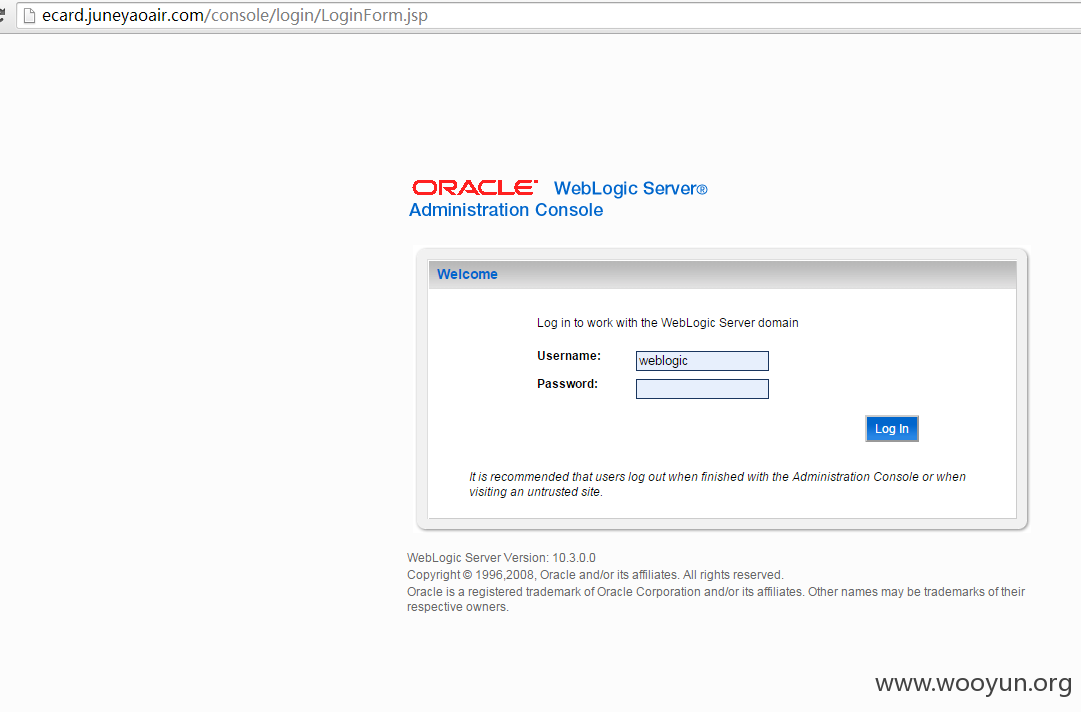Click the Password input field
The height and width of the screenshot is (712, 1081).
coord(702,389)
